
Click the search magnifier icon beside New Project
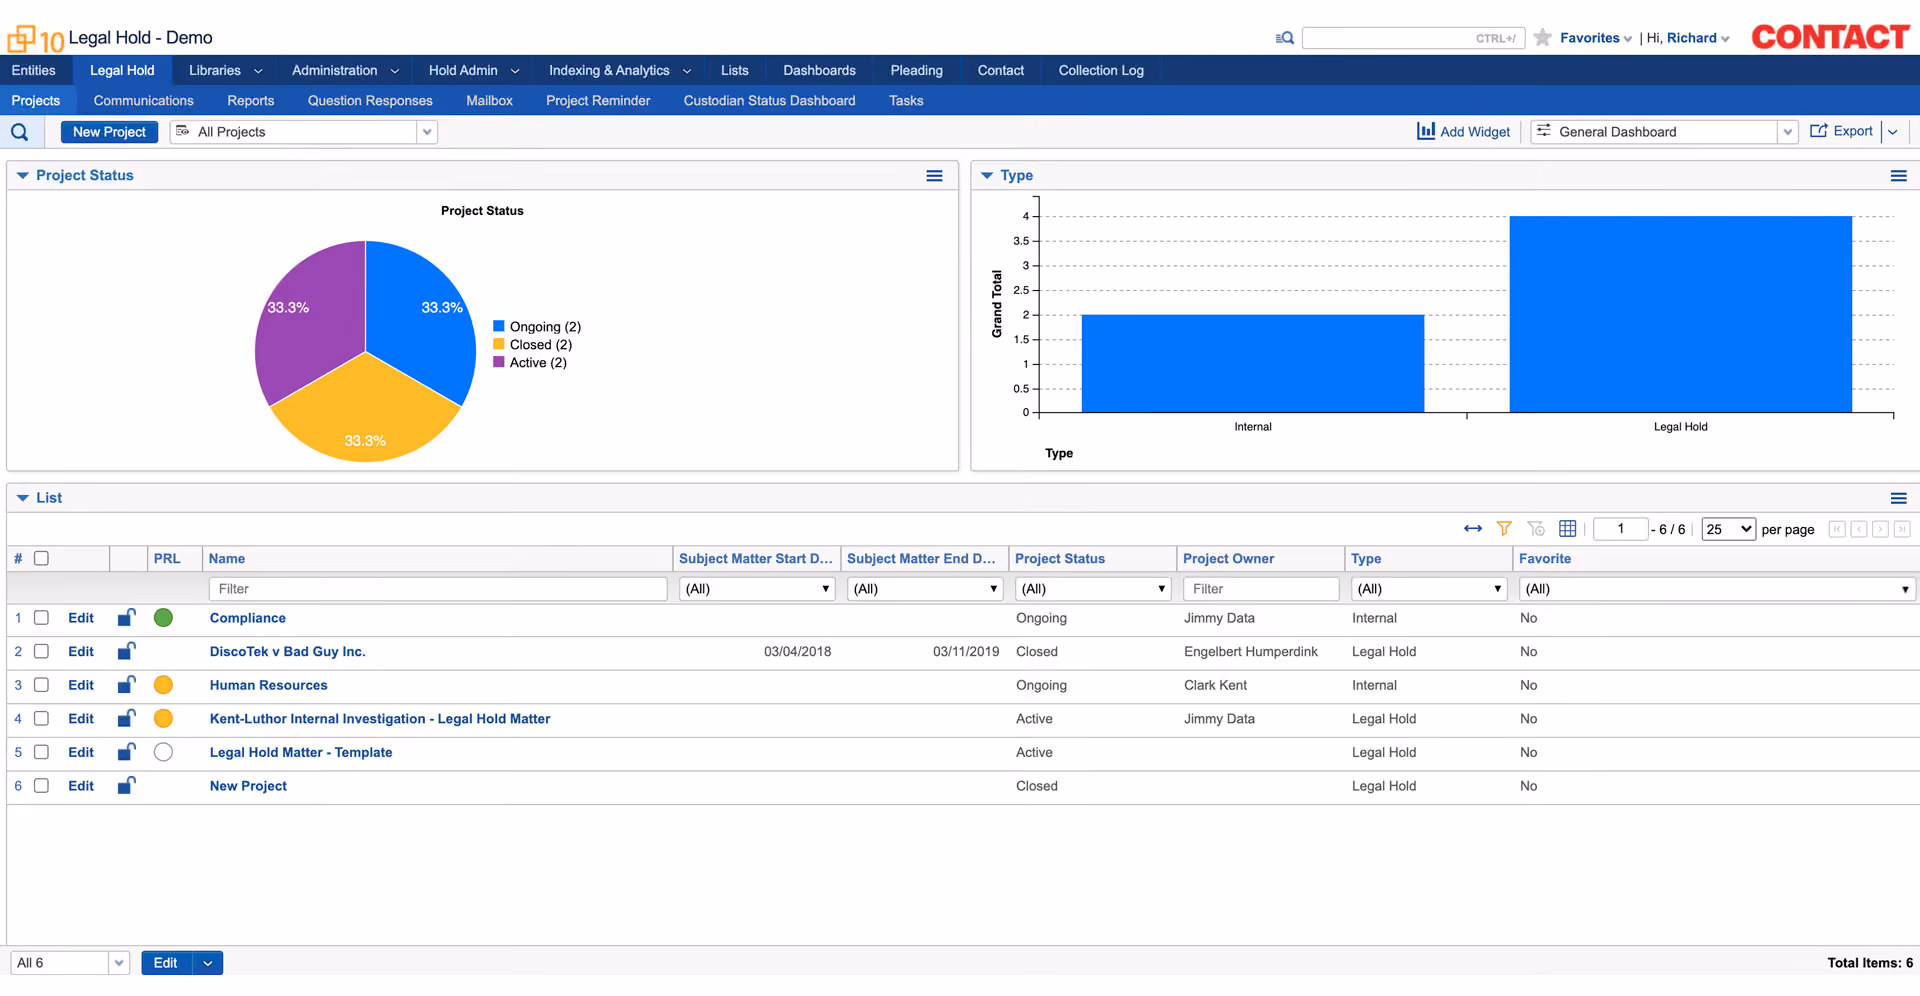(x=20, y=132)
